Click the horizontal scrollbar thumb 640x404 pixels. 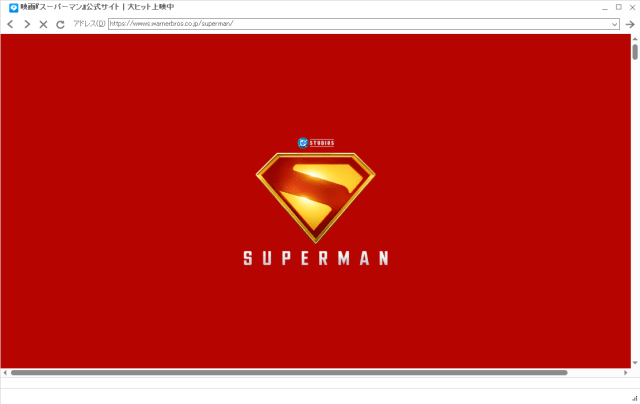coord(289,373)
